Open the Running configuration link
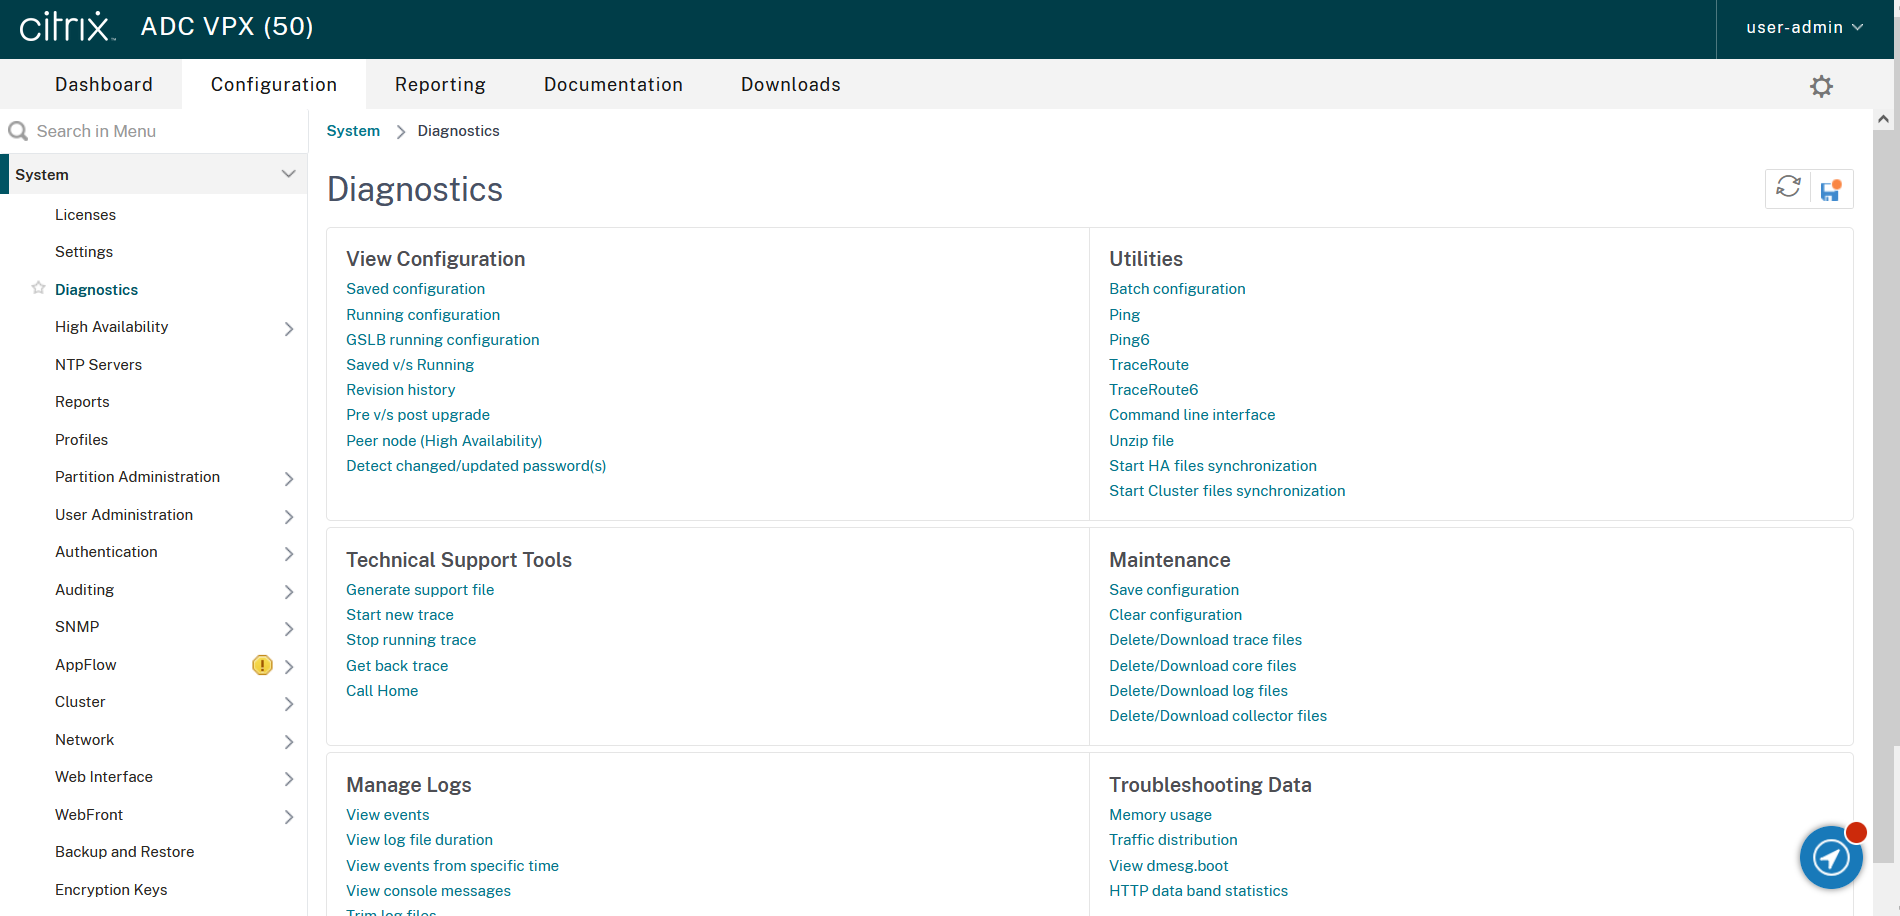The image size is (1900, 916). pyautogui.click(x=423, y=315)
